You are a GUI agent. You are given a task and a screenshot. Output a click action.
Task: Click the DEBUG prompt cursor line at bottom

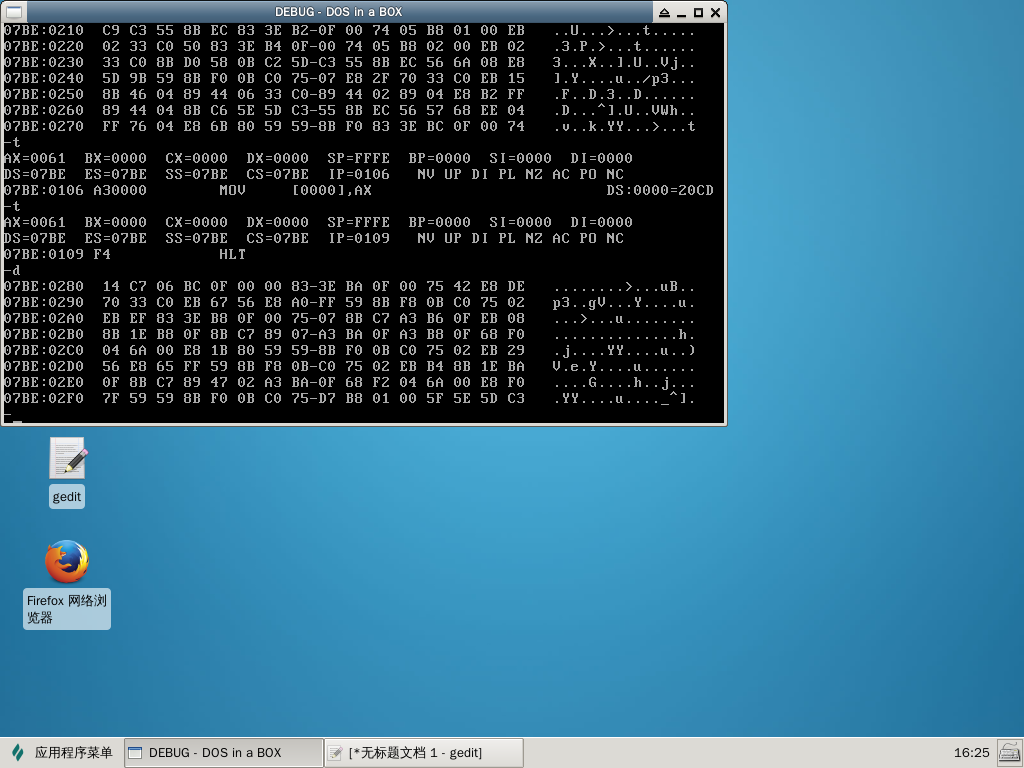click(x=12, y=415)
